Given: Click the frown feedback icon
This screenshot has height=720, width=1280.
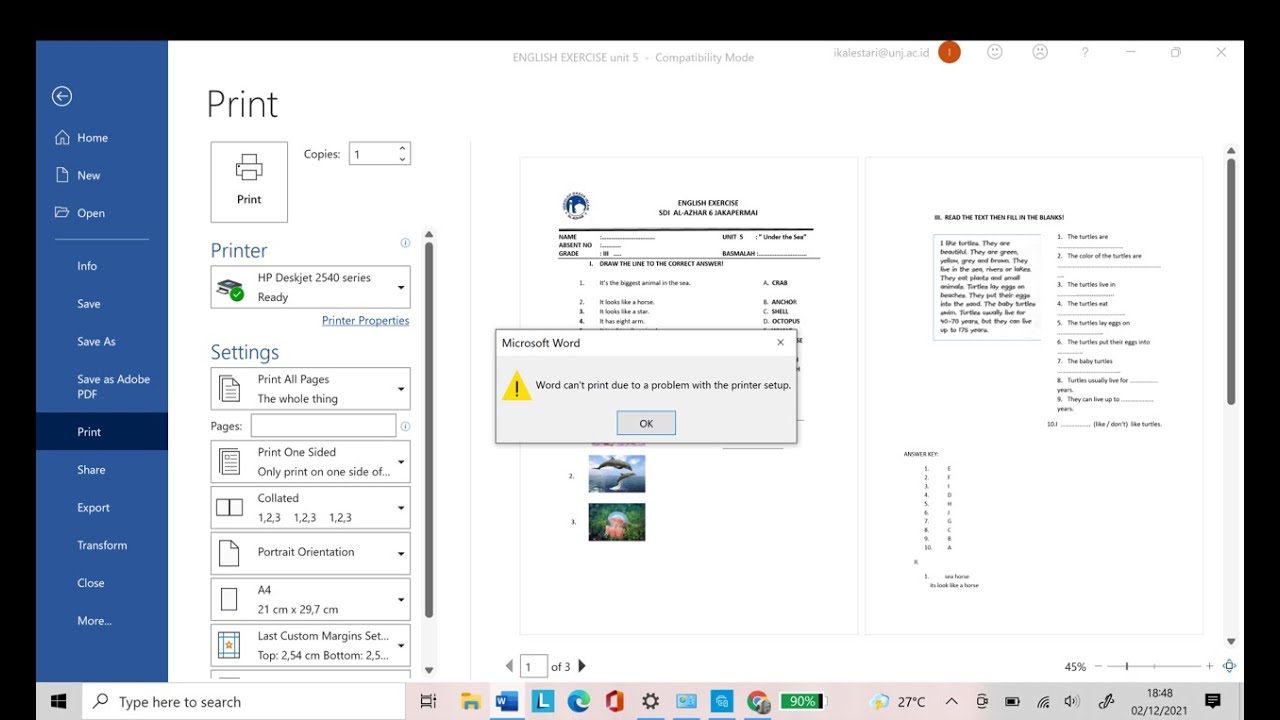Looking at the screenshot, I should pyautogui.click(x=1040, y=52).
